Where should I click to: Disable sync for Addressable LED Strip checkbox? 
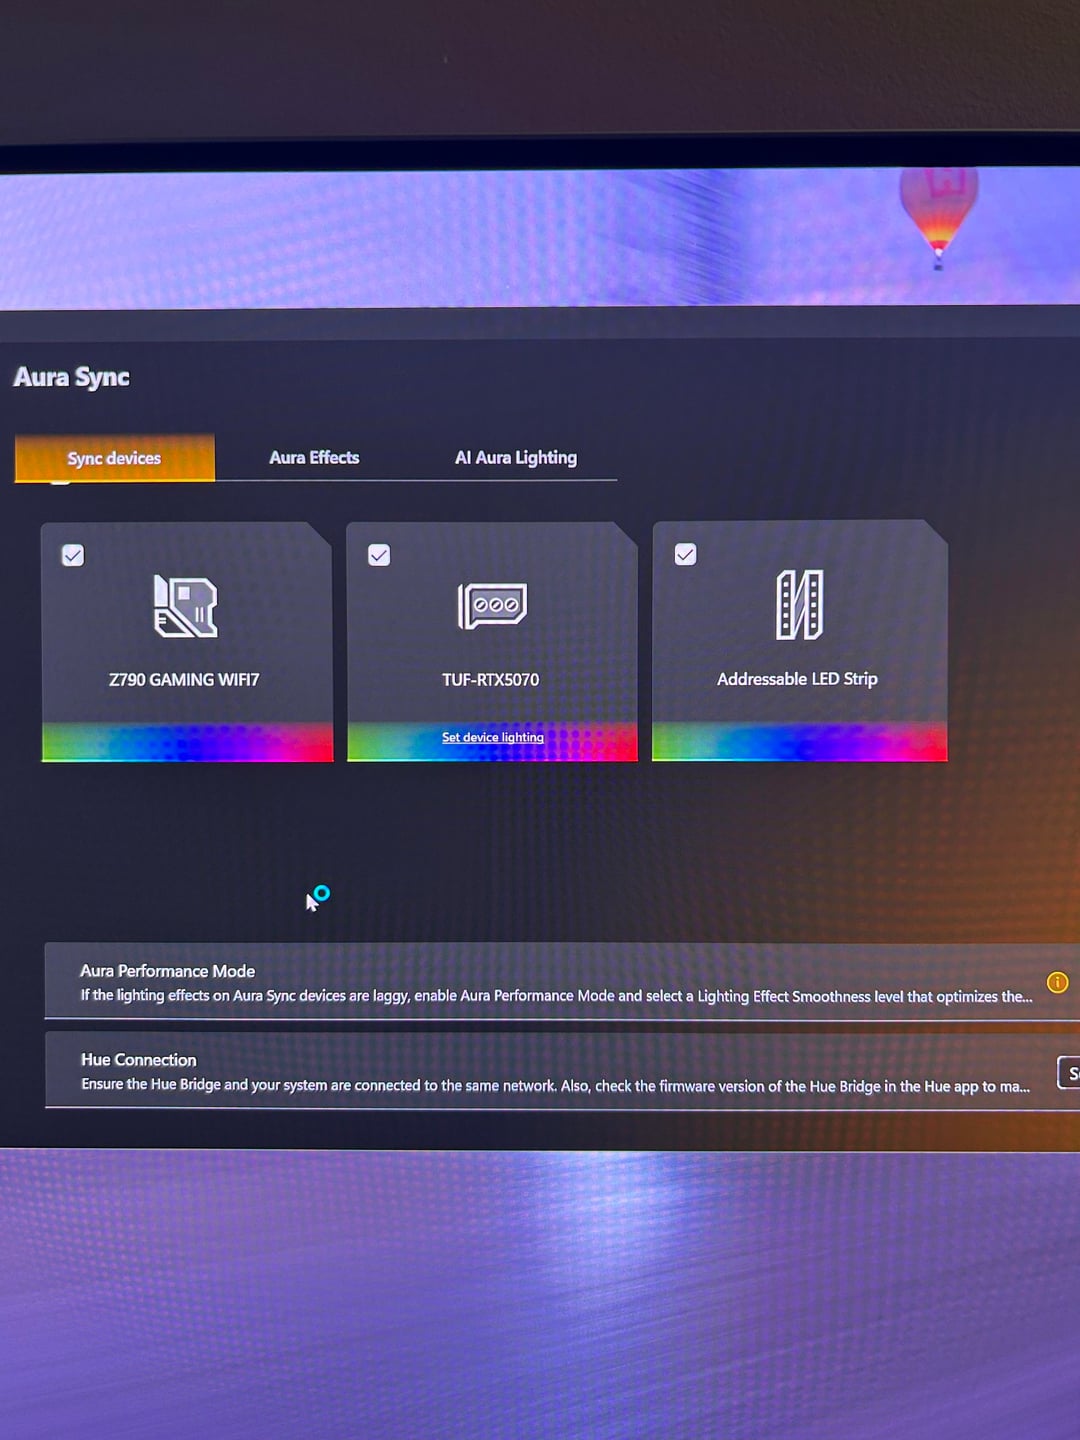[x=685, y=554]
